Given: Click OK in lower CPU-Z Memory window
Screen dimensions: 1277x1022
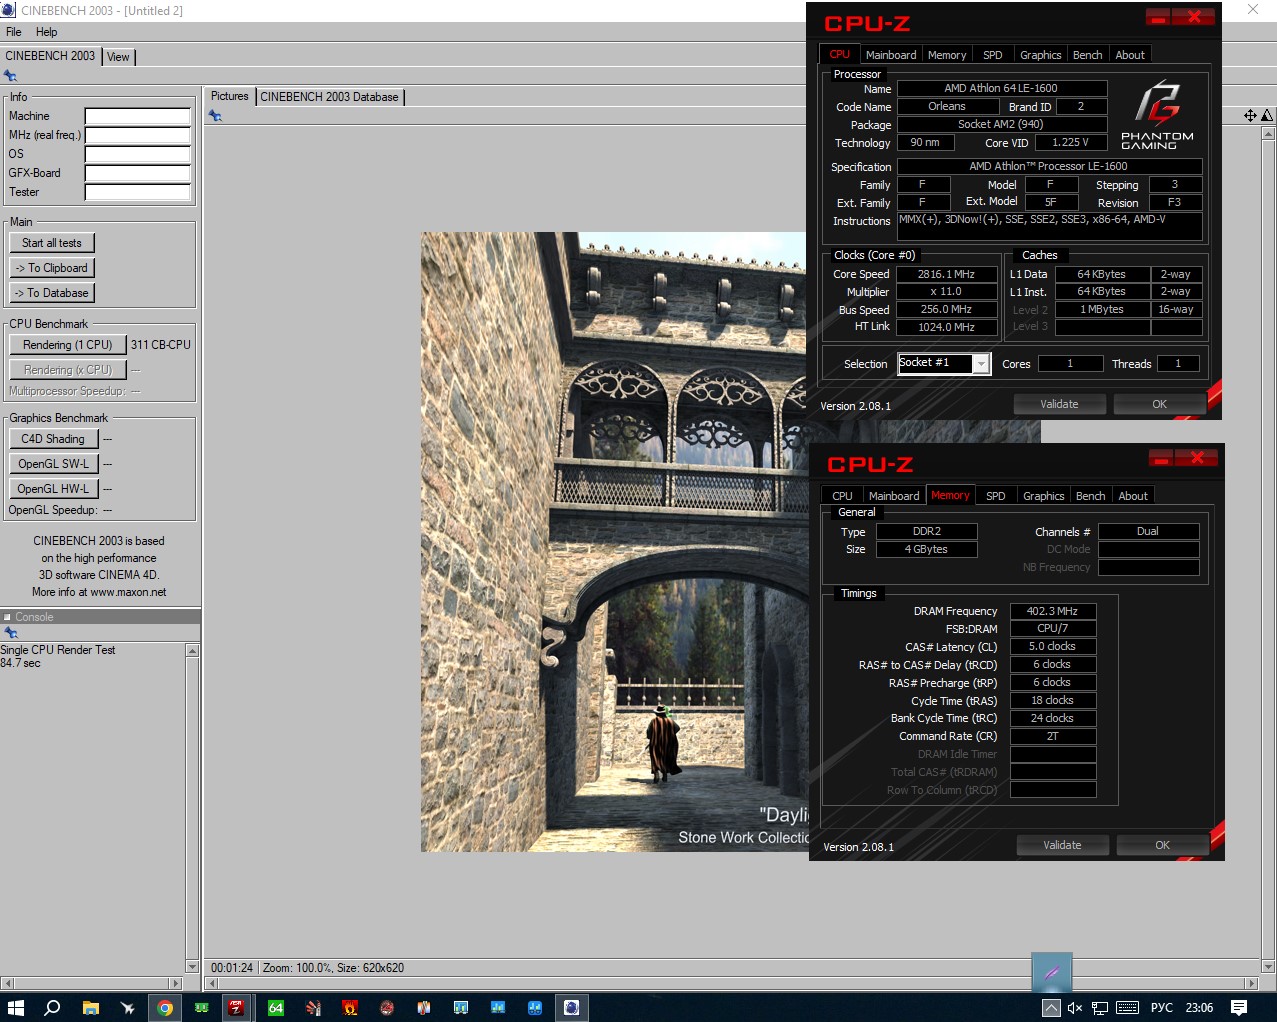Looking at the screenshot, I should pyautogui.click(x=1162, y=845).
